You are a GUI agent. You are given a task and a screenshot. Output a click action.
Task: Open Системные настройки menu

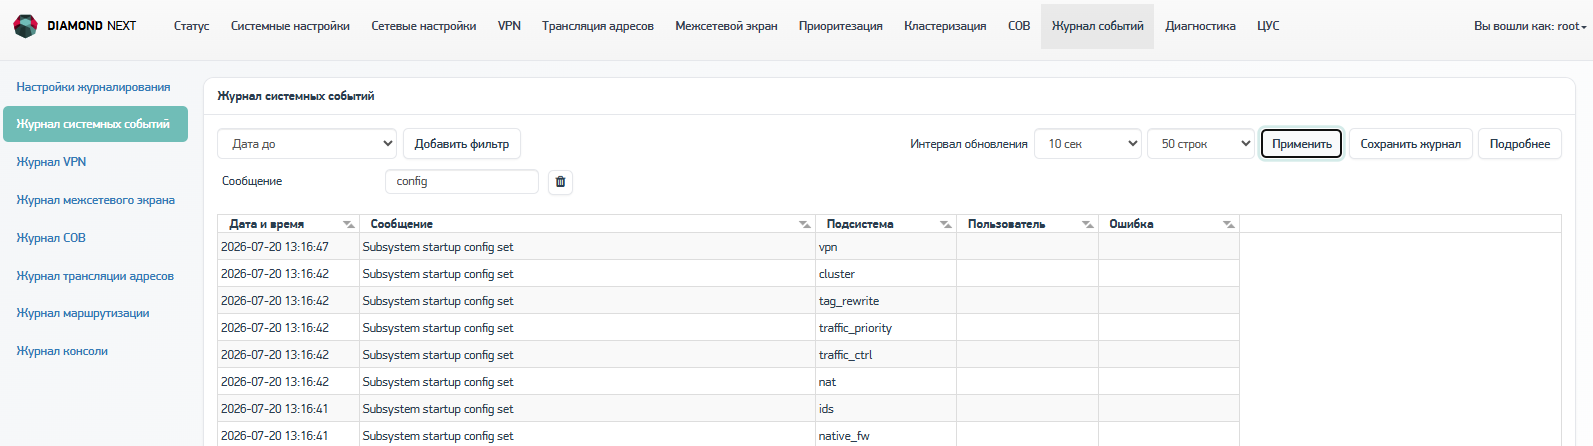coord(290,26)
